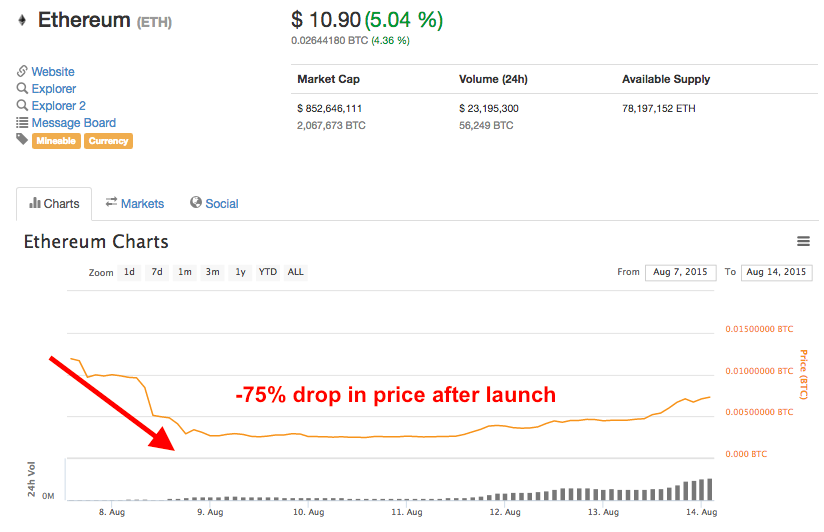Image resolution: width=824 pixels, height=532 pixels.
Task: Edit the To date field Aug 14, 2015
Action: pos(776,272)
